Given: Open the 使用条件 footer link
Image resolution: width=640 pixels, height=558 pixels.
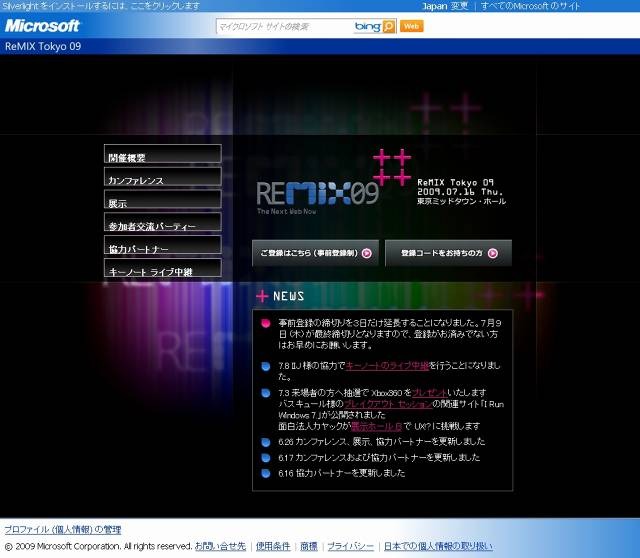Looking at the screenshot, I should [273, 546].
